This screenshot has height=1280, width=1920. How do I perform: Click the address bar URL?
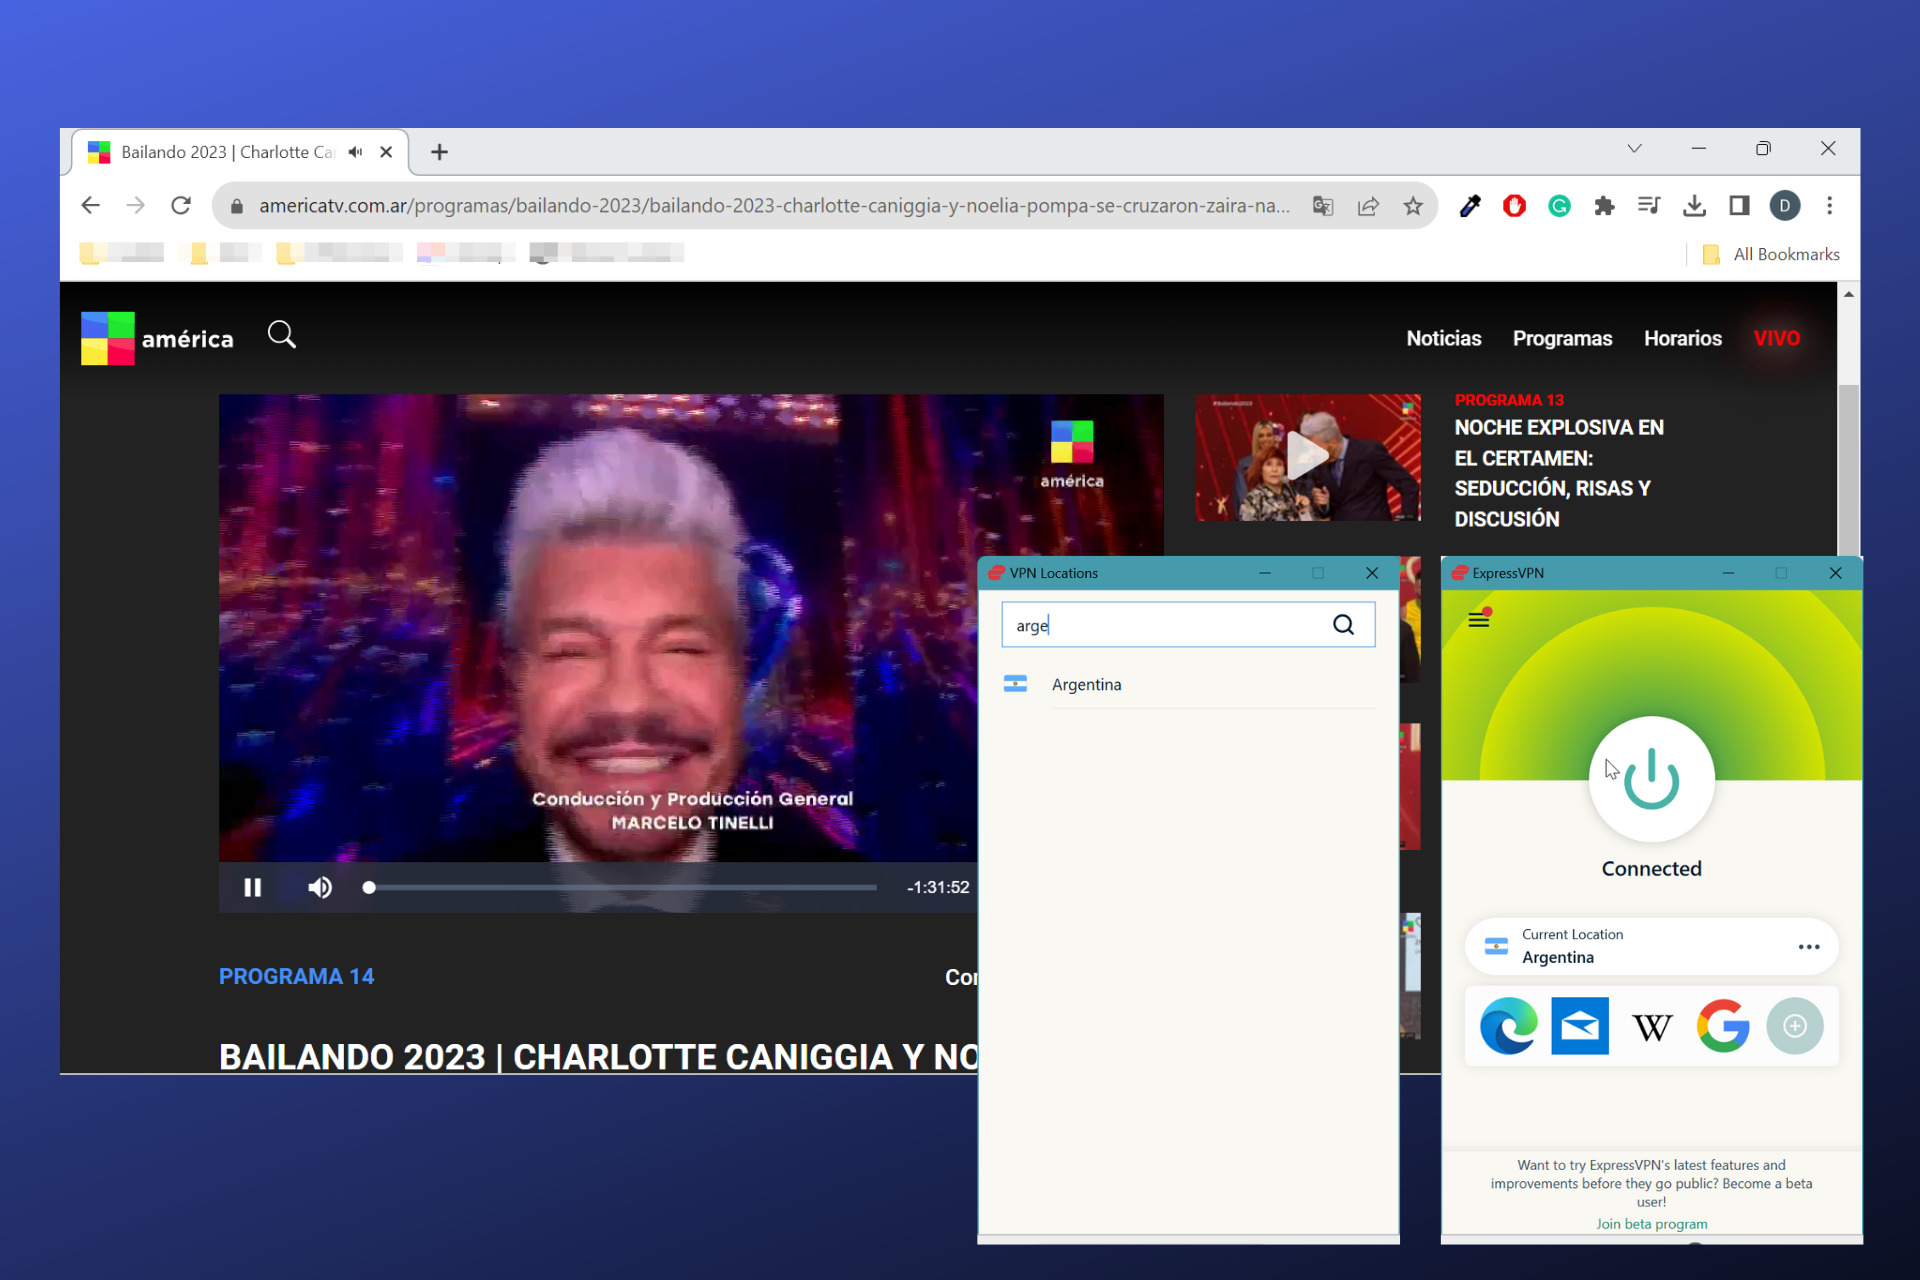click(x=773, y=206)
